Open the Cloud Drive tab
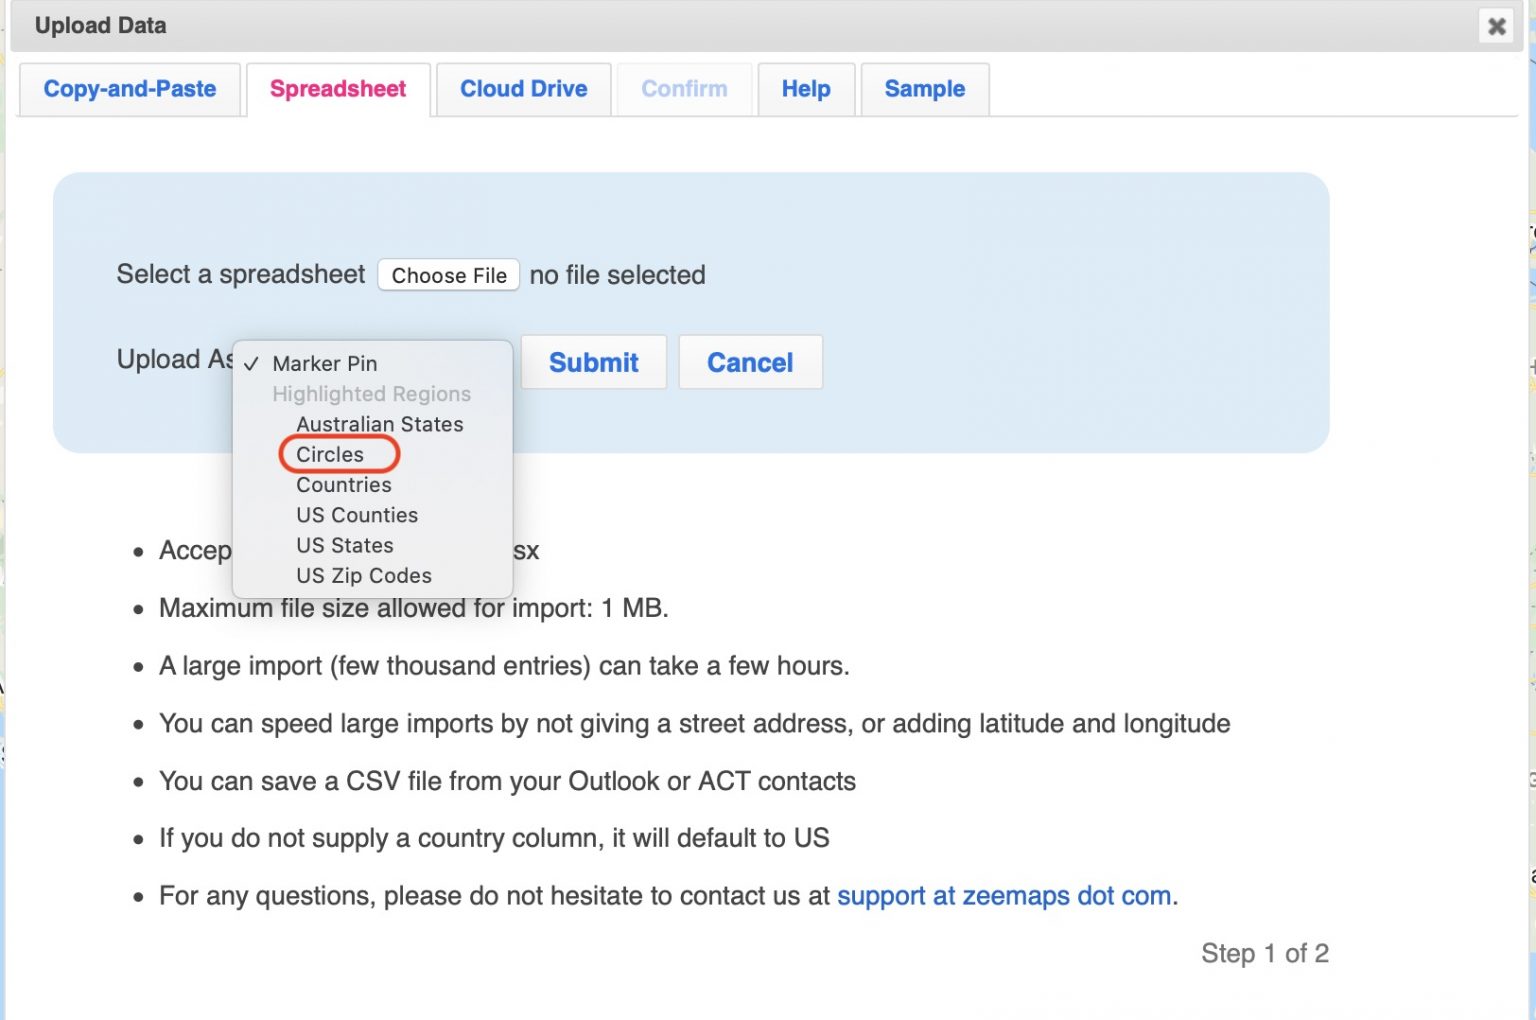The height and width of the screenshot is (1020, 1536). pyautogui.click(x=522, y=89)
